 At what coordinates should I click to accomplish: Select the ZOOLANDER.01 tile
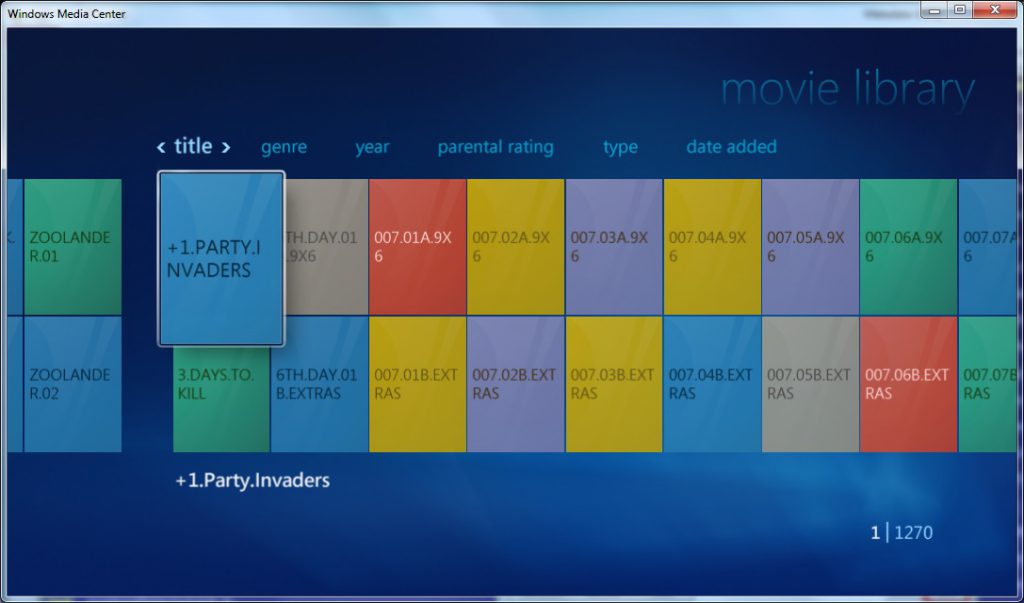(72, 247)
